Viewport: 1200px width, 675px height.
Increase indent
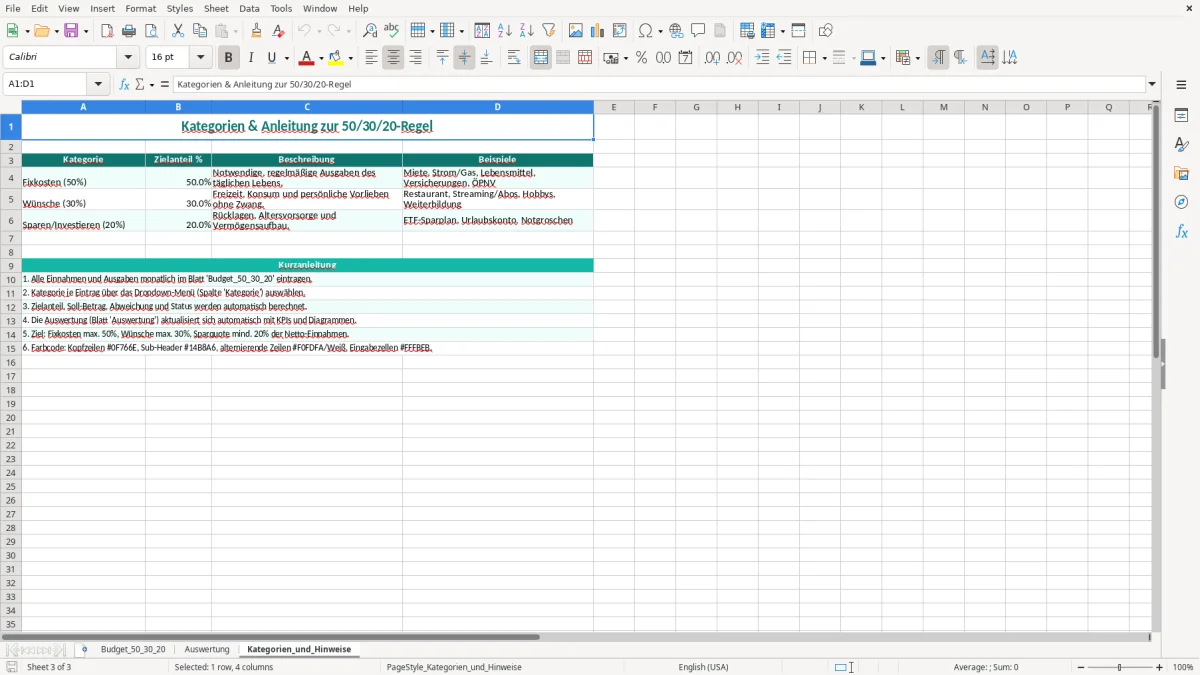point(762,58)
